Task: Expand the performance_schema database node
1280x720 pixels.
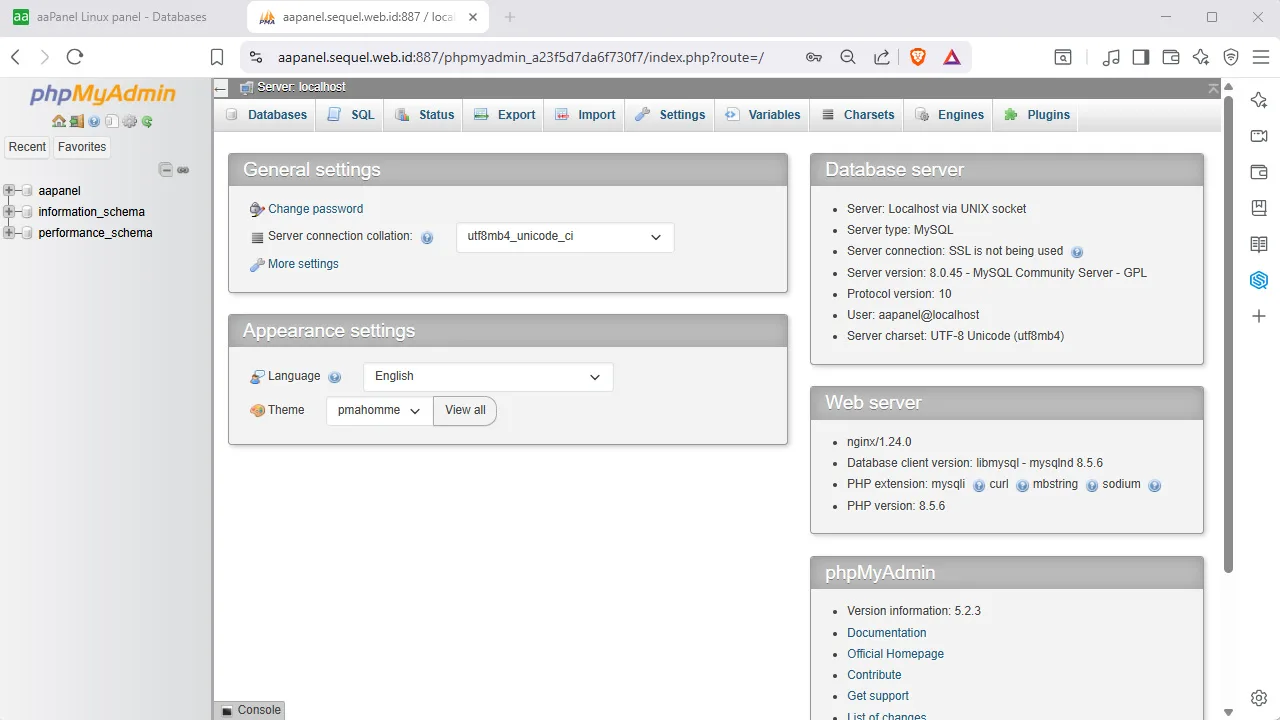Action: (x=9, y=233)
